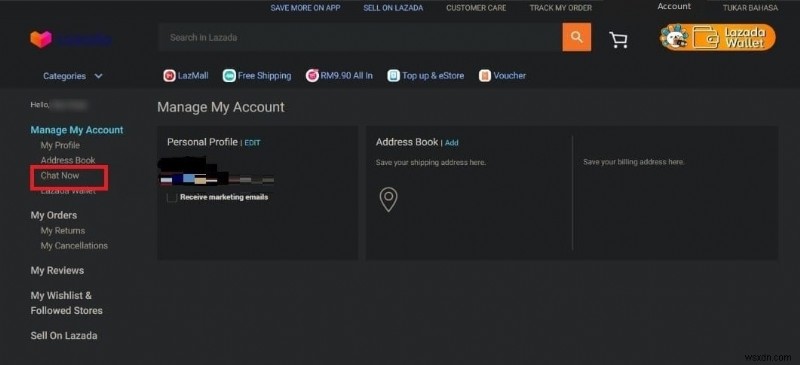
Task: Click the Manage My Account page heading
Action: click(x=221, y=107)
